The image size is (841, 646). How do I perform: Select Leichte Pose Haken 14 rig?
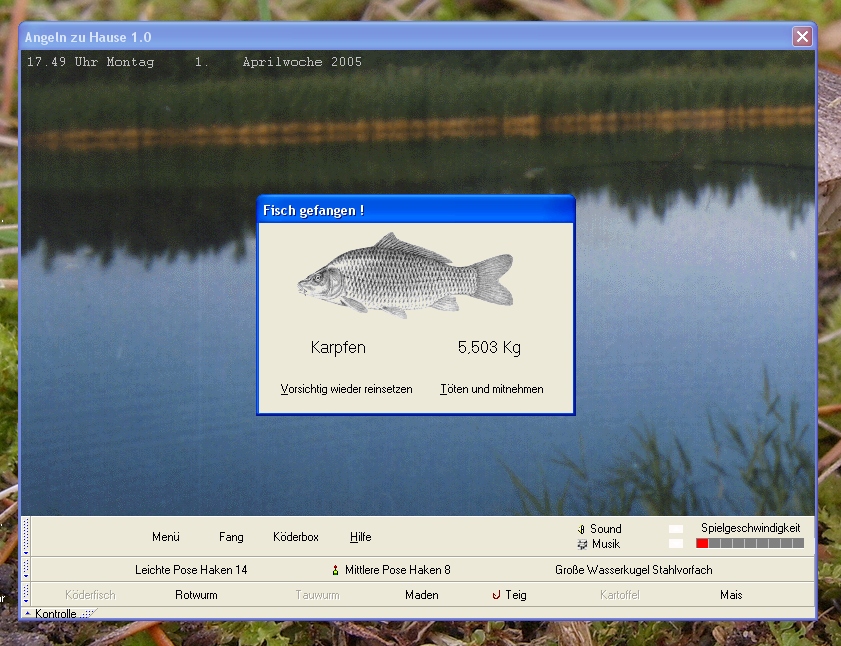tap(191, 570)
